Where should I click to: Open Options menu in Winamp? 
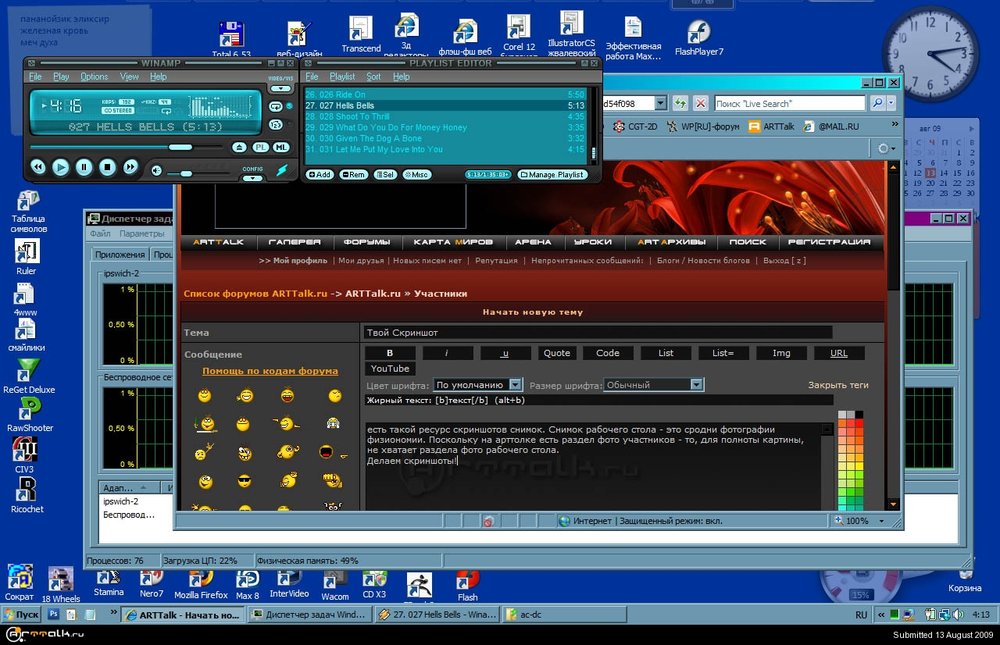point(94,77)
